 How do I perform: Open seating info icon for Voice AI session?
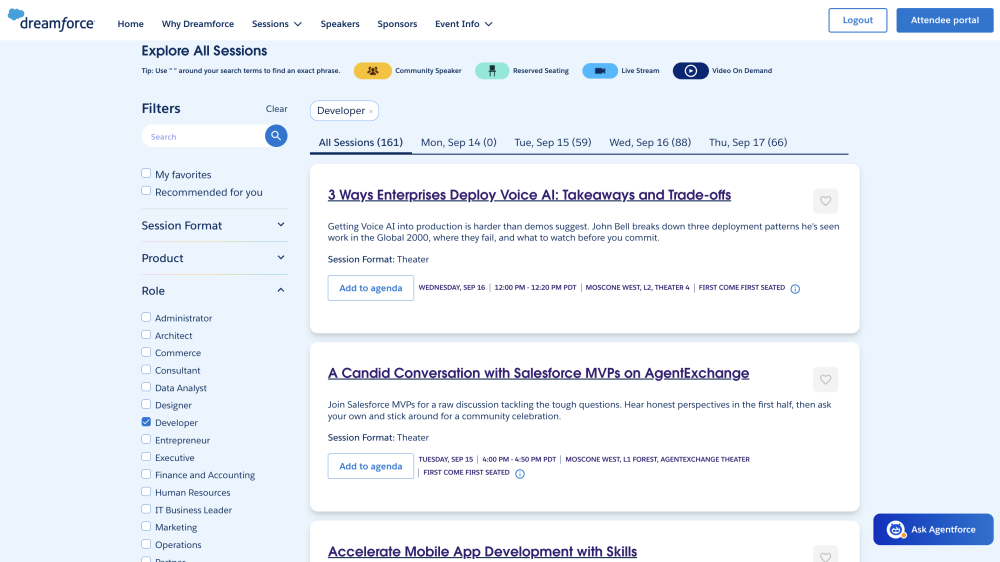[795, 289]
